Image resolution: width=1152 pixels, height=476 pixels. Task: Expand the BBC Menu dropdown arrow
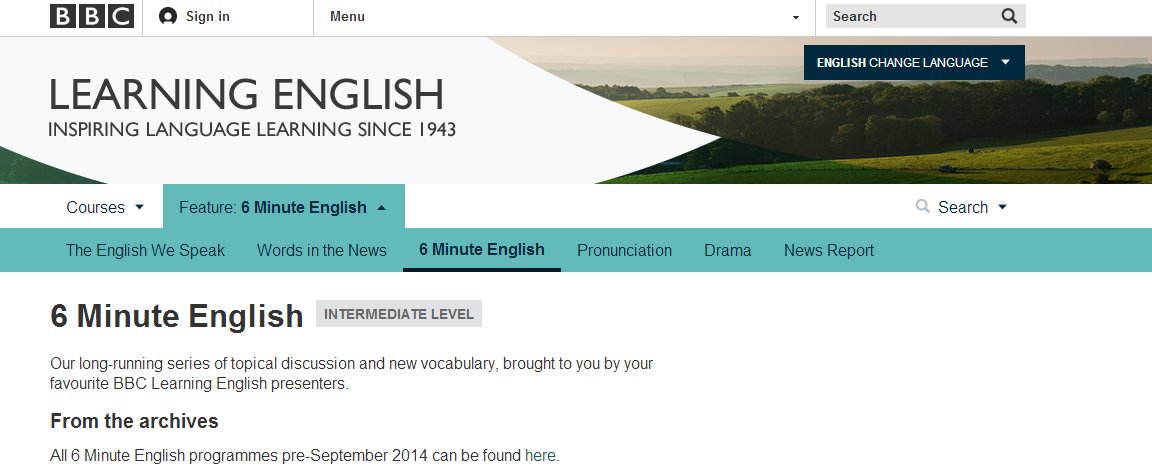[796, 18]
